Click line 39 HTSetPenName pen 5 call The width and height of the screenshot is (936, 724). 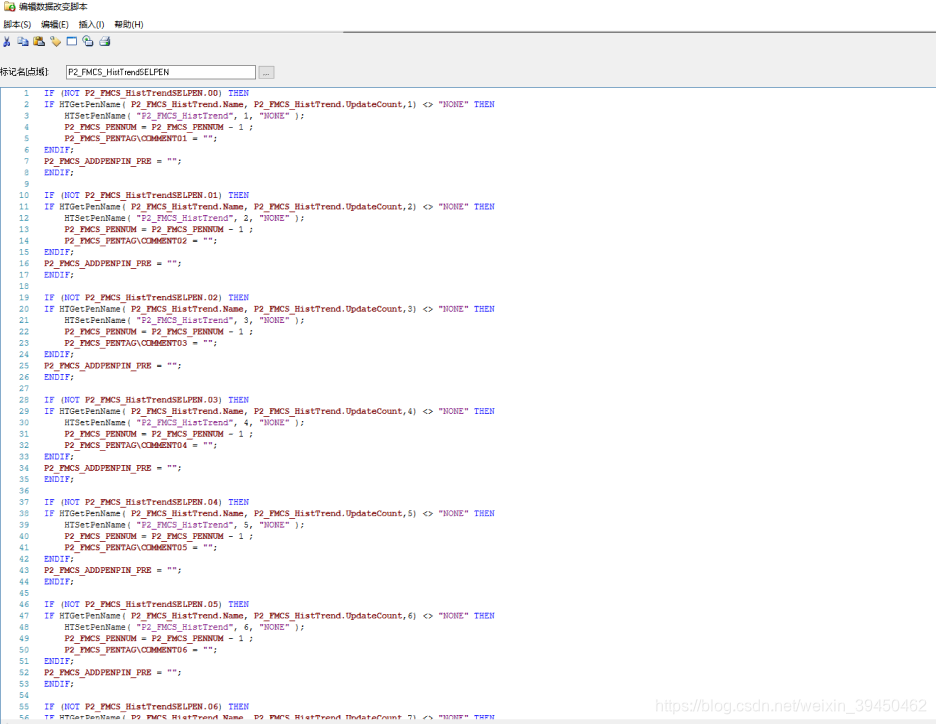pos(184,525)
